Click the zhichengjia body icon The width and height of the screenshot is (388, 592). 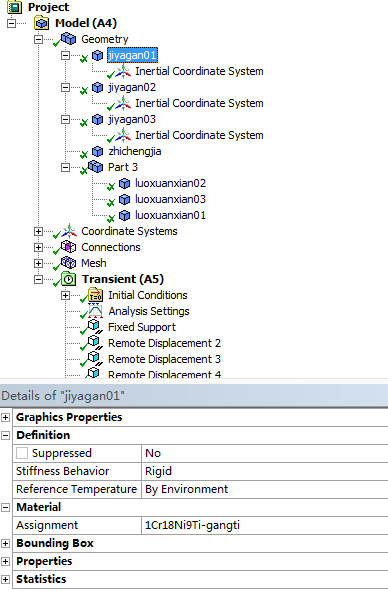[97, 151]
